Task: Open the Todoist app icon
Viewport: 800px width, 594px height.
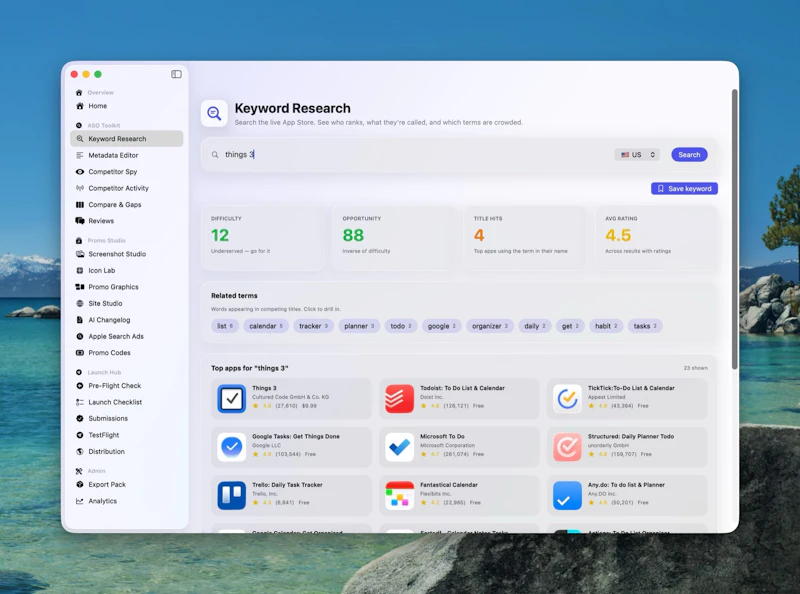Action: (399, 399)
